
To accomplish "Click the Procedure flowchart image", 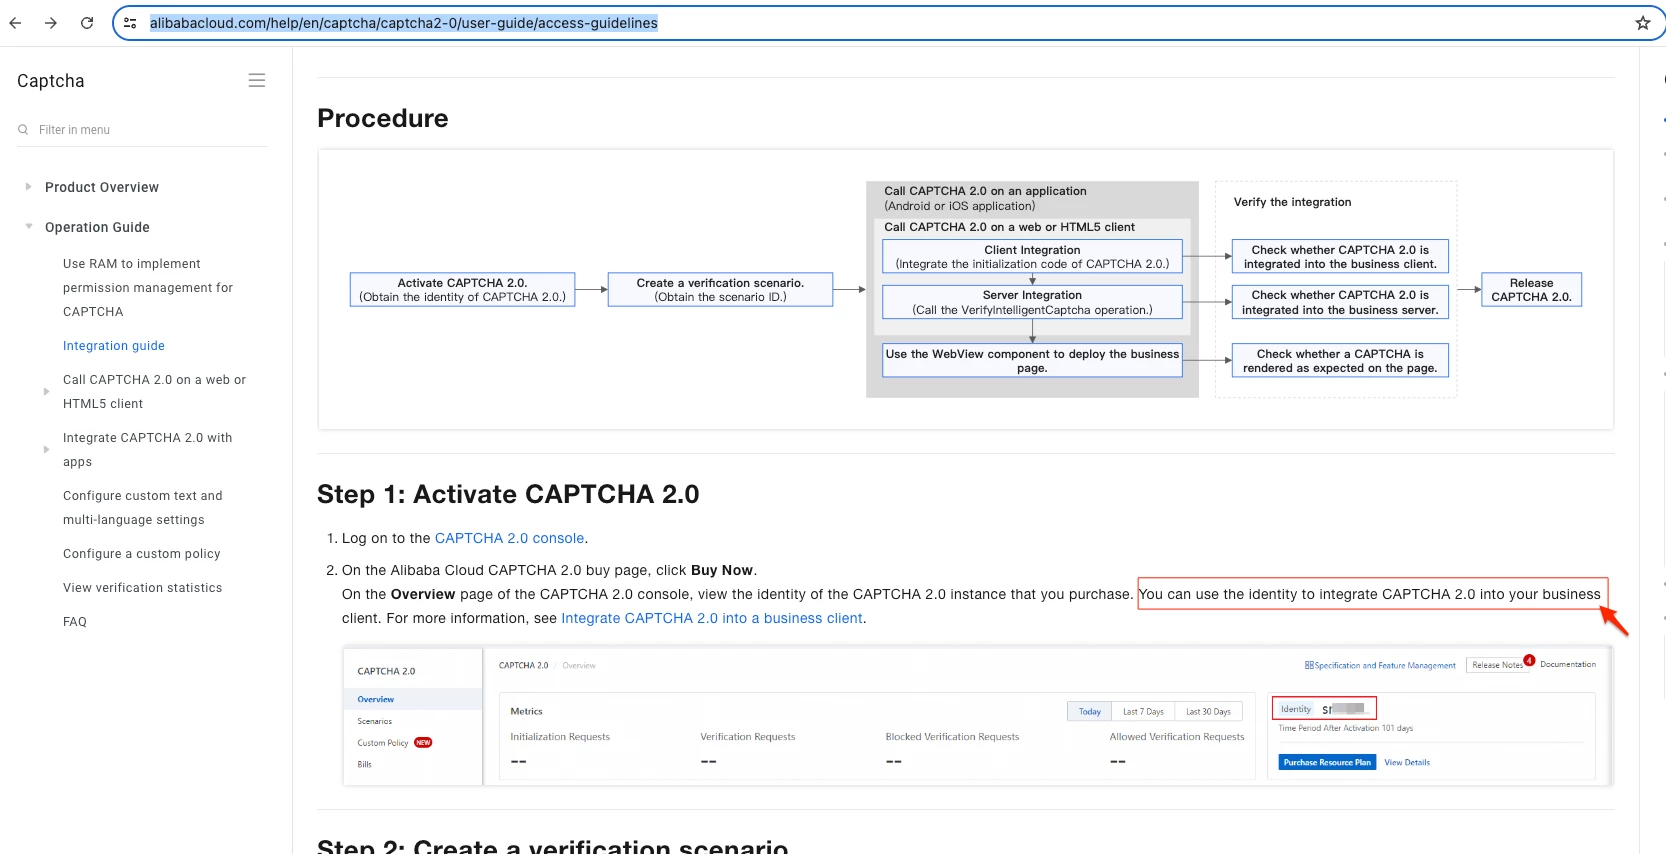I will (966, 290).
